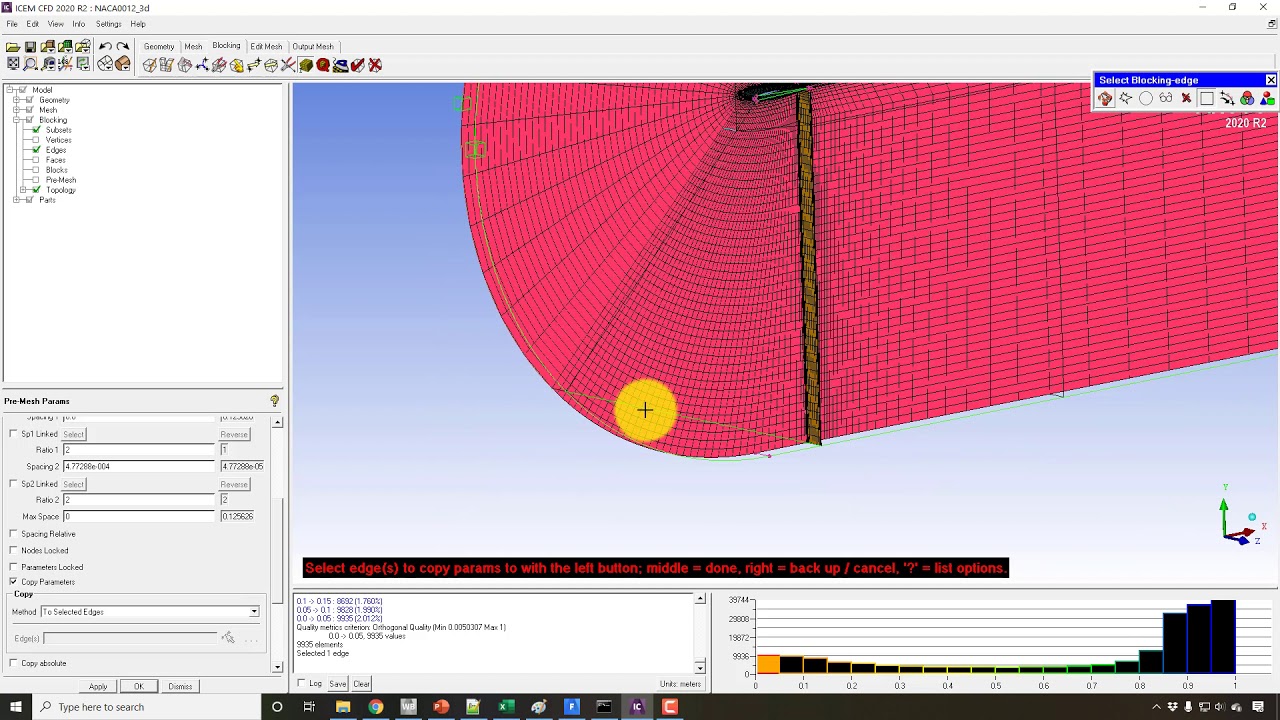Open Chrome from the Windows taskbar
Viewport: 1280px width, 720px height.
coord(375,707)
